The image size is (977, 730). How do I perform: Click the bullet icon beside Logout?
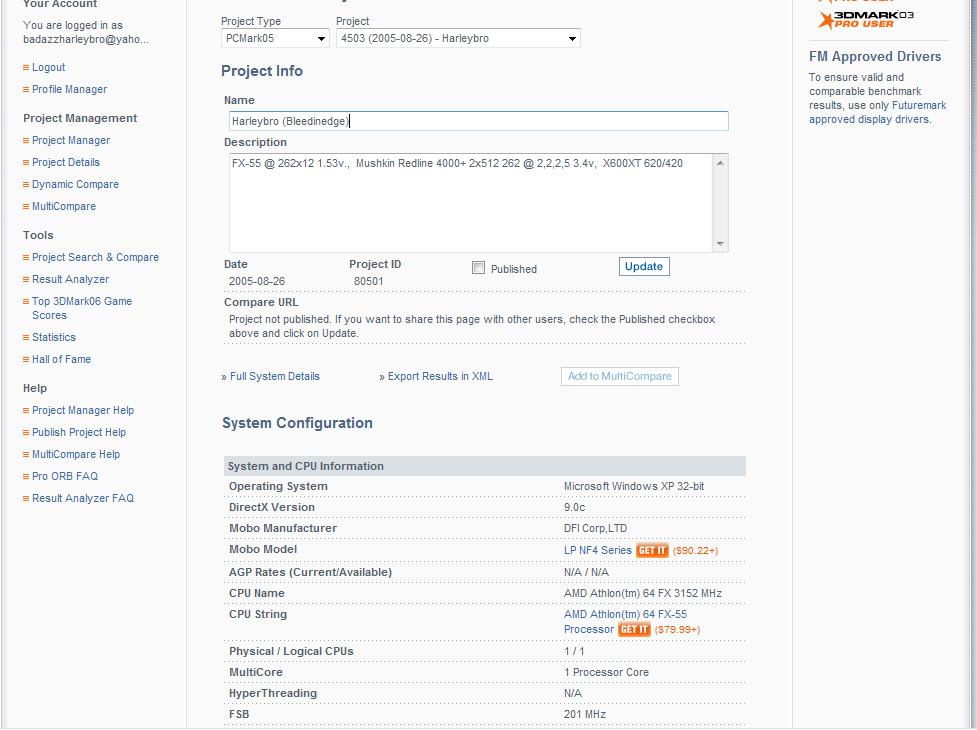coord(26,67)
